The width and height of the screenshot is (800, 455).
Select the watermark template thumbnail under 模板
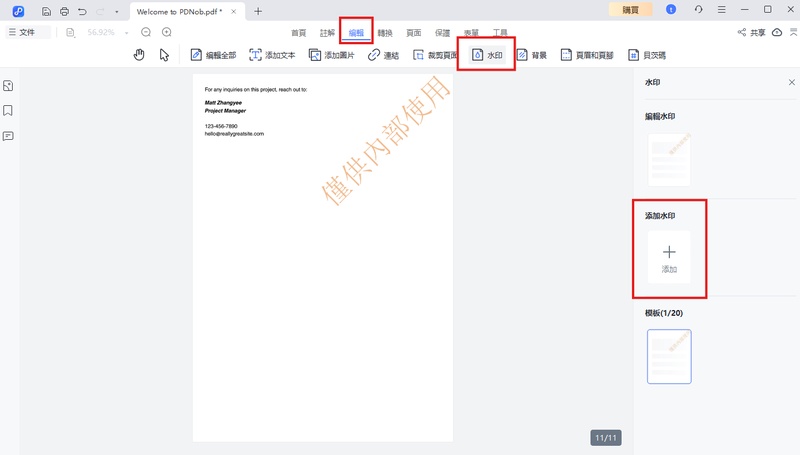click(669, 357)
